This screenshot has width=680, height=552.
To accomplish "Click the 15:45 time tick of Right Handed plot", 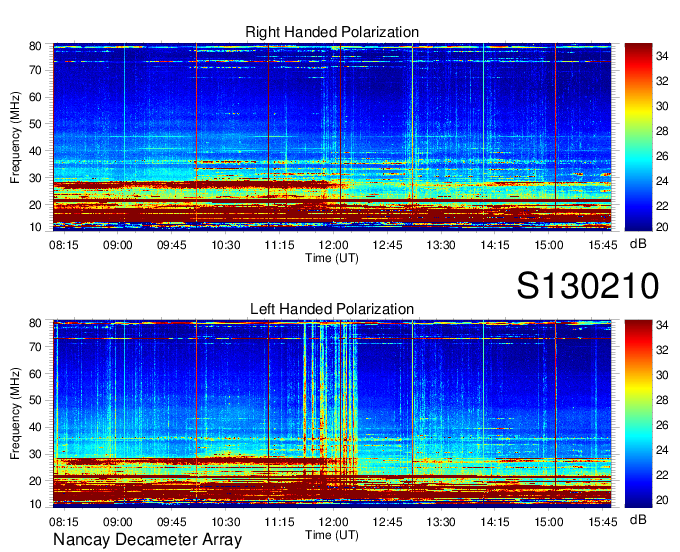I will pyautogui.click(x=603, y=245).
